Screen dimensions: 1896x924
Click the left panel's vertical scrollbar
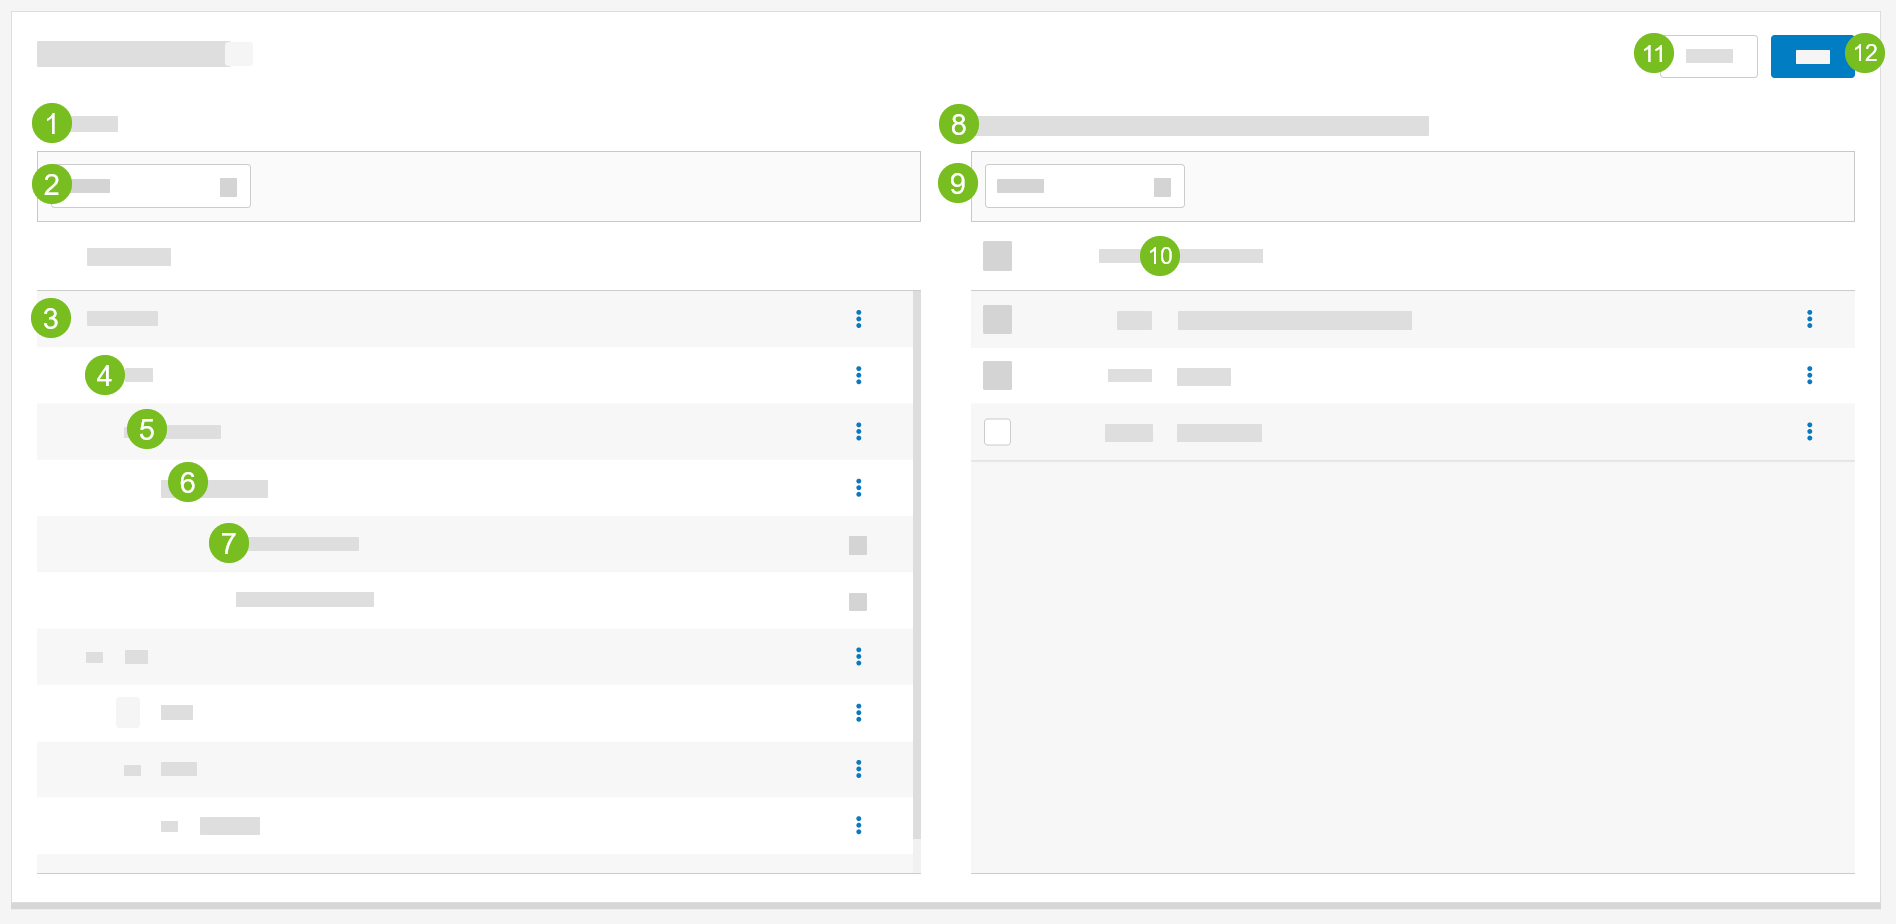(916, 560)
